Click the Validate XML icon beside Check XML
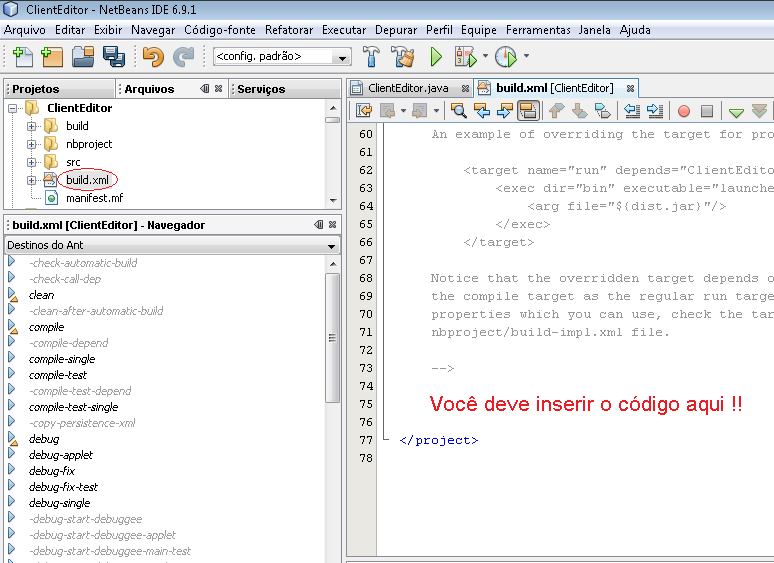This screenshot has height=563, width=774. [759, 111]
